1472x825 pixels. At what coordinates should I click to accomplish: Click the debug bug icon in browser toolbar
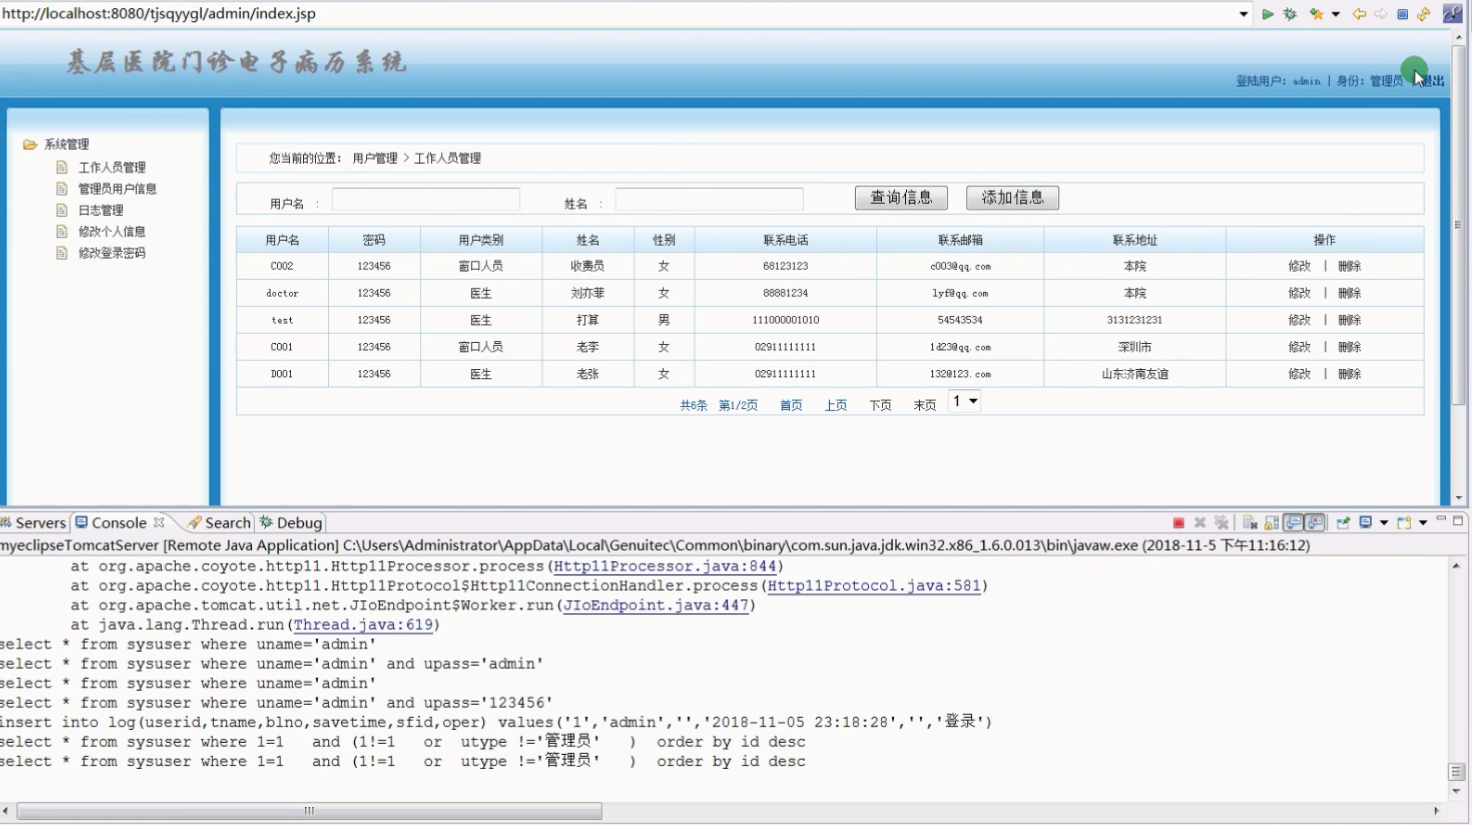coord(1290,14)
